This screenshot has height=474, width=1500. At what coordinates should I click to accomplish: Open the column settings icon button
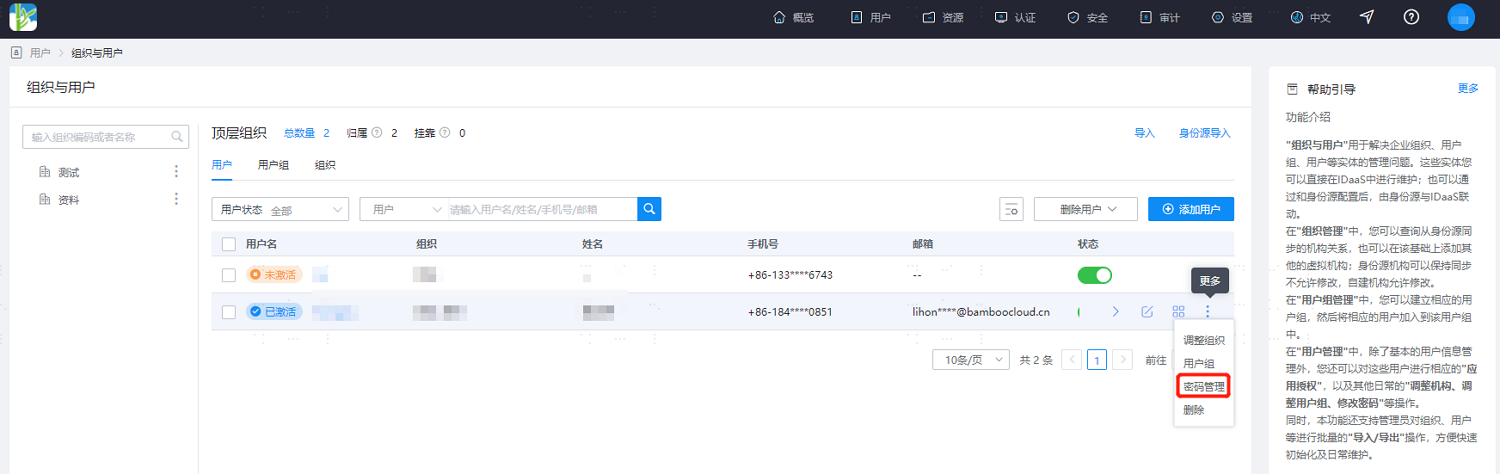click(1011, 209)
